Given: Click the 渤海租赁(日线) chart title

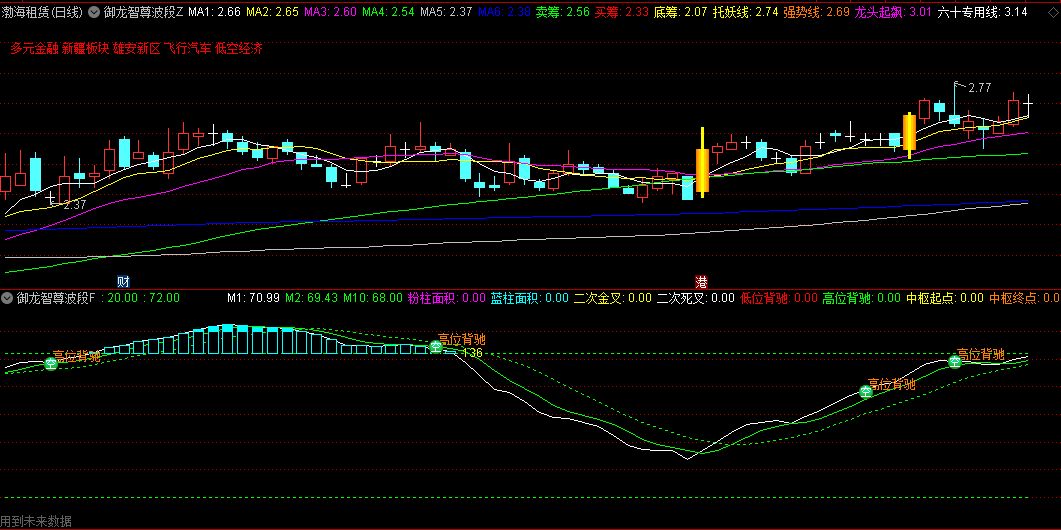Looking at the screenshot, I should pos(43,12).
